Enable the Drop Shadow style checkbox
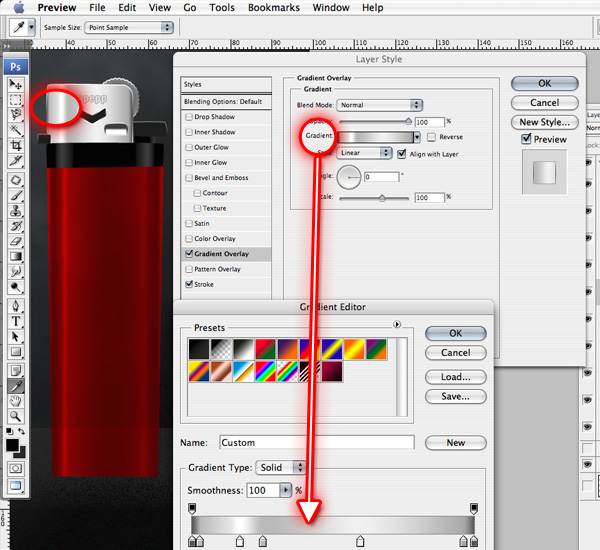Image resolution: width=600 pixels, height=550 pixels. pos(189,118)
